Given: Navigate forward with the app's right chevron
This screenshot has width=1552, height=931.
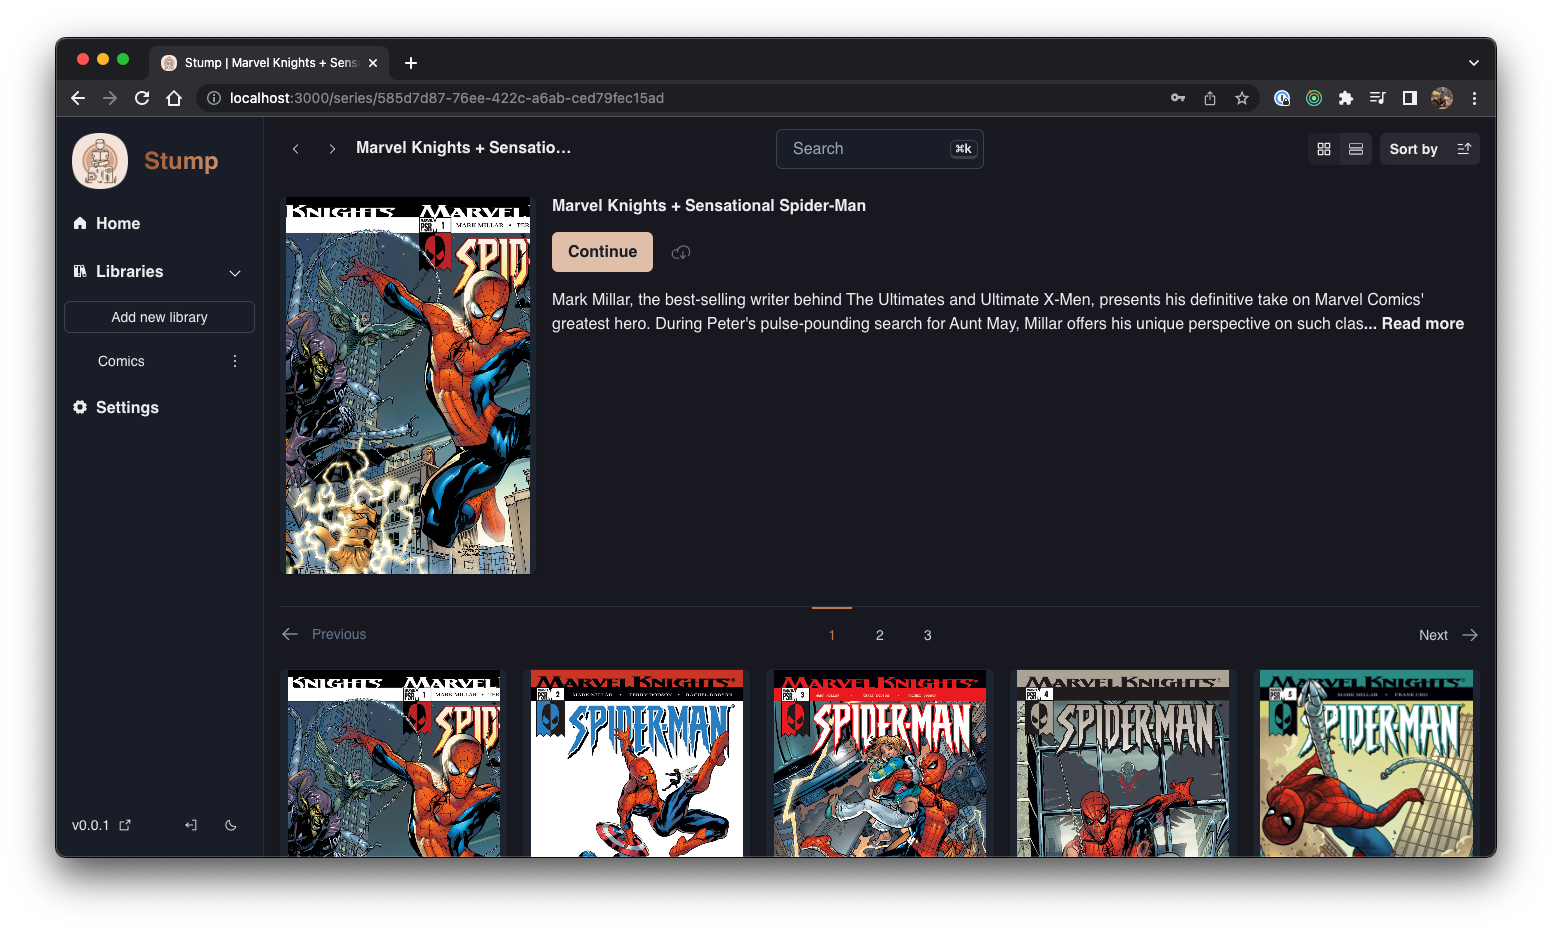Looking at the screenshot, I should click(x=332, y=149).
